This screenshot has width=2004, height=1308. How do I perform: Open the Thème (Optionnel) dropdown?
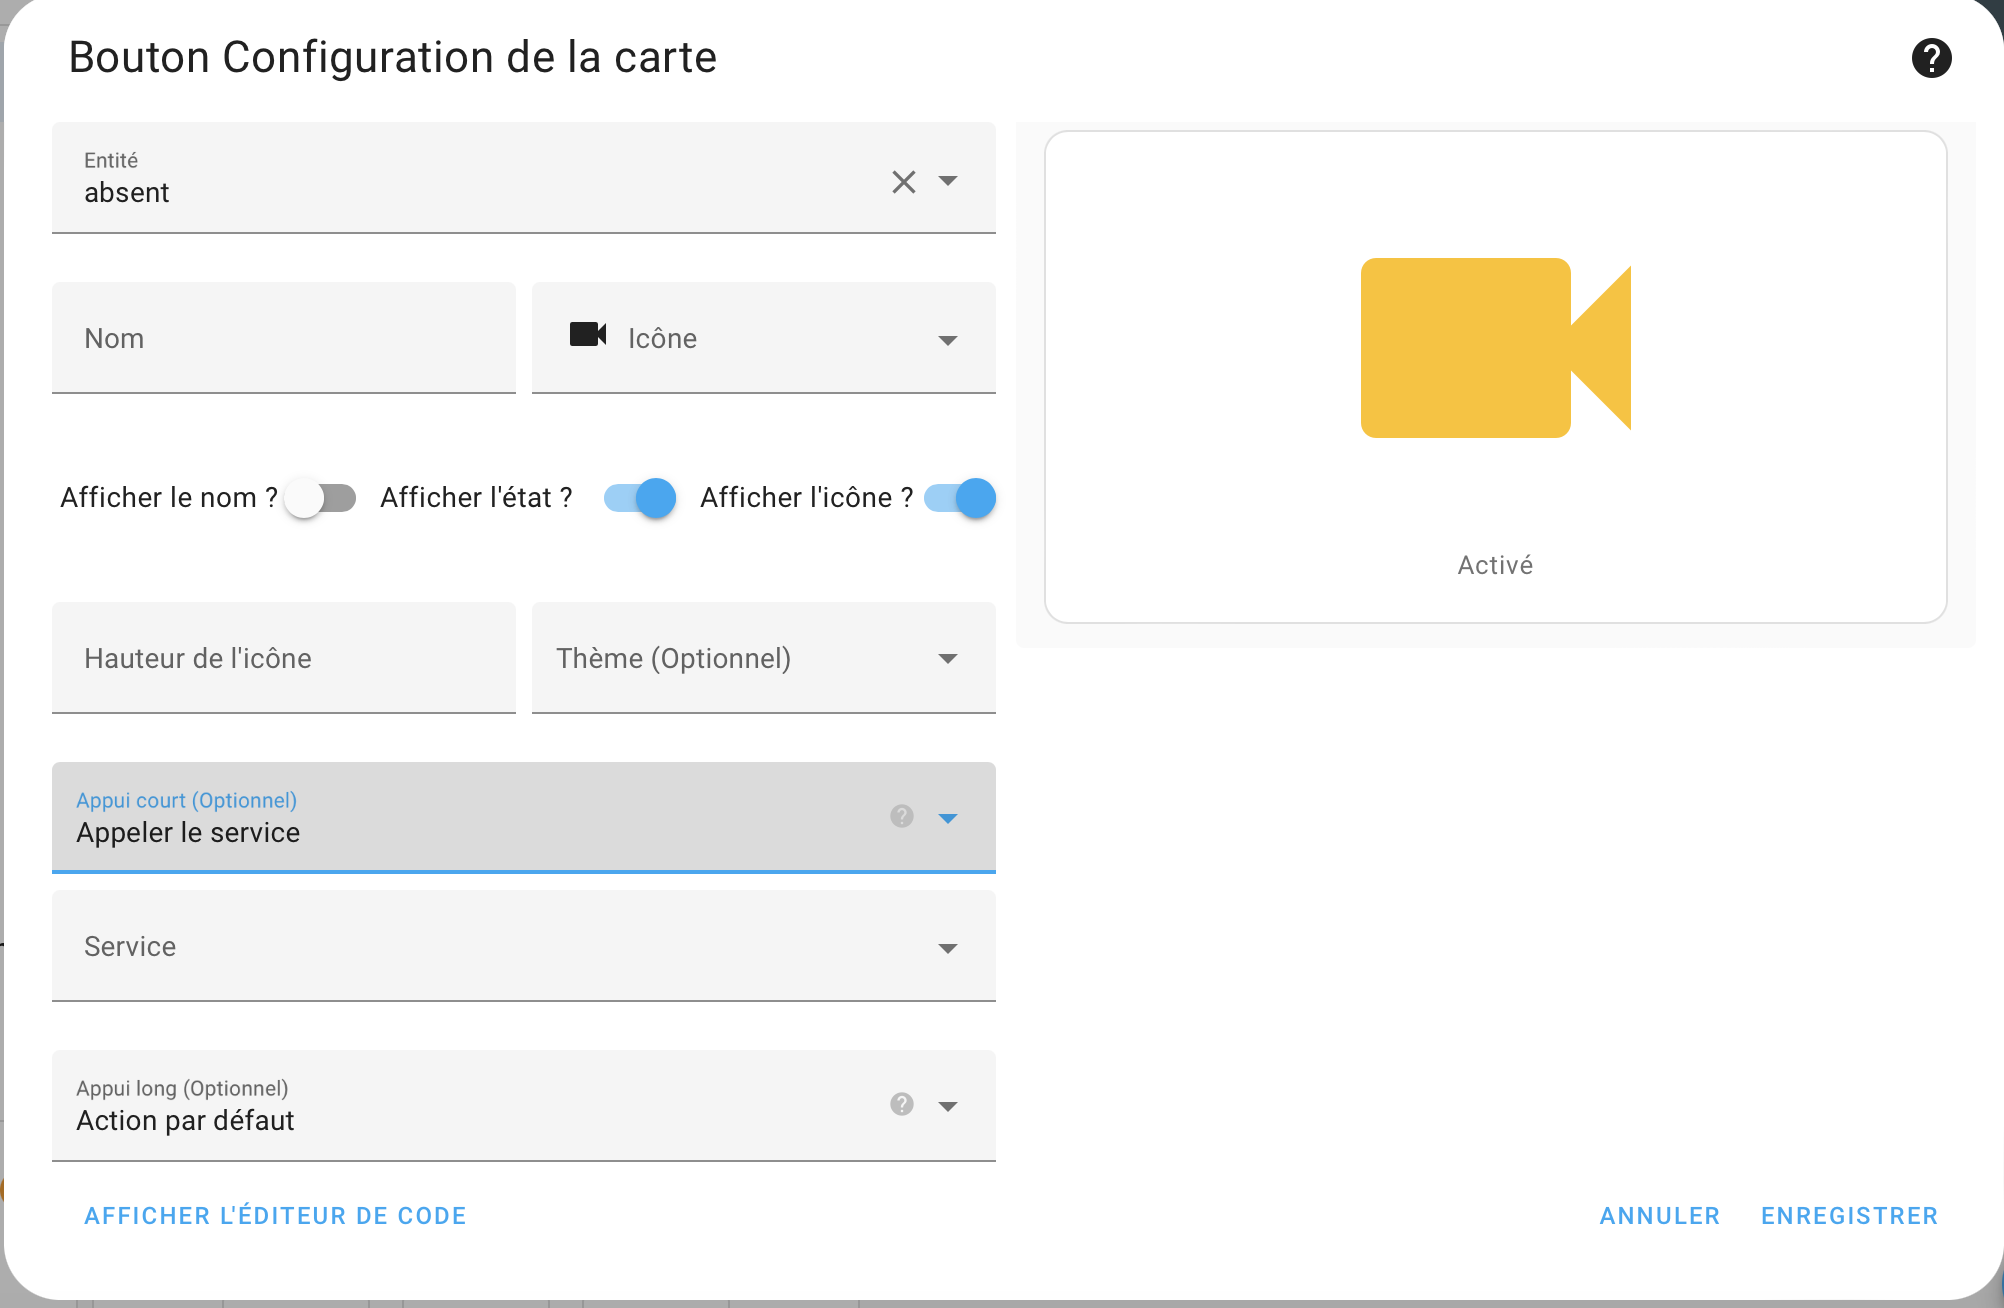tap(948, 658)
